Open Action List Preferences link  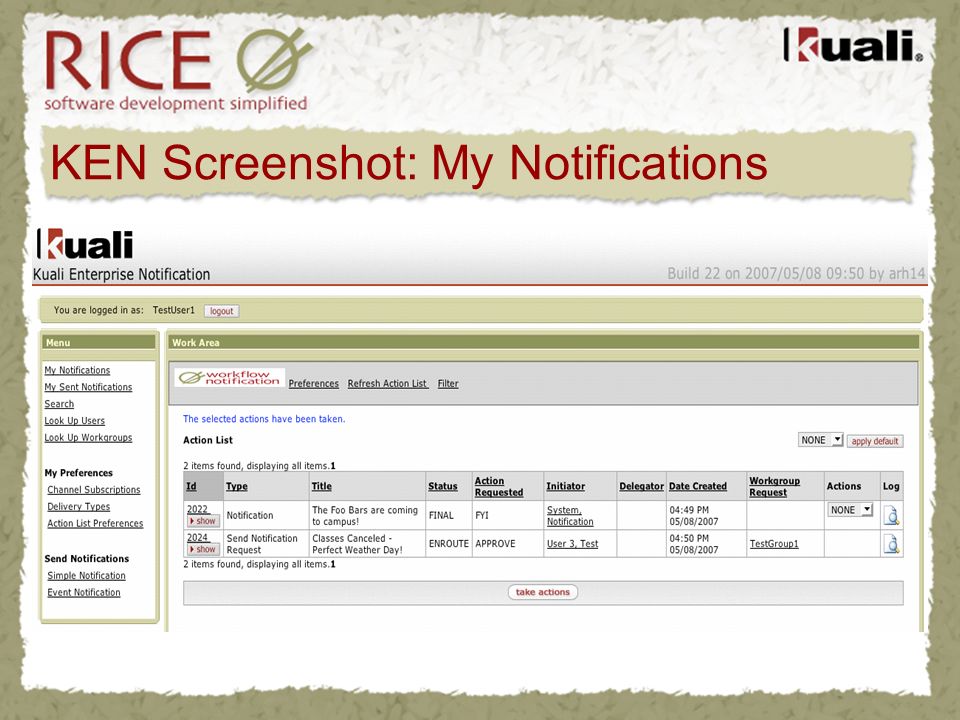tap(96, 523)
